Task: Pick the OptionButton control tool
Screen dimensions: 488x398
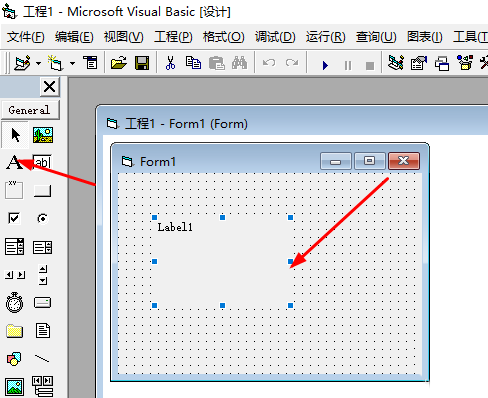Action: click(x=43, y=219)
